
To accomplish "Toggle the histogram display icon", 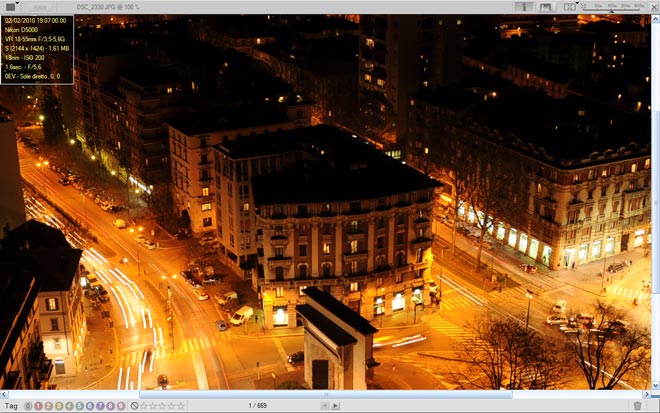I will (545, 6).
